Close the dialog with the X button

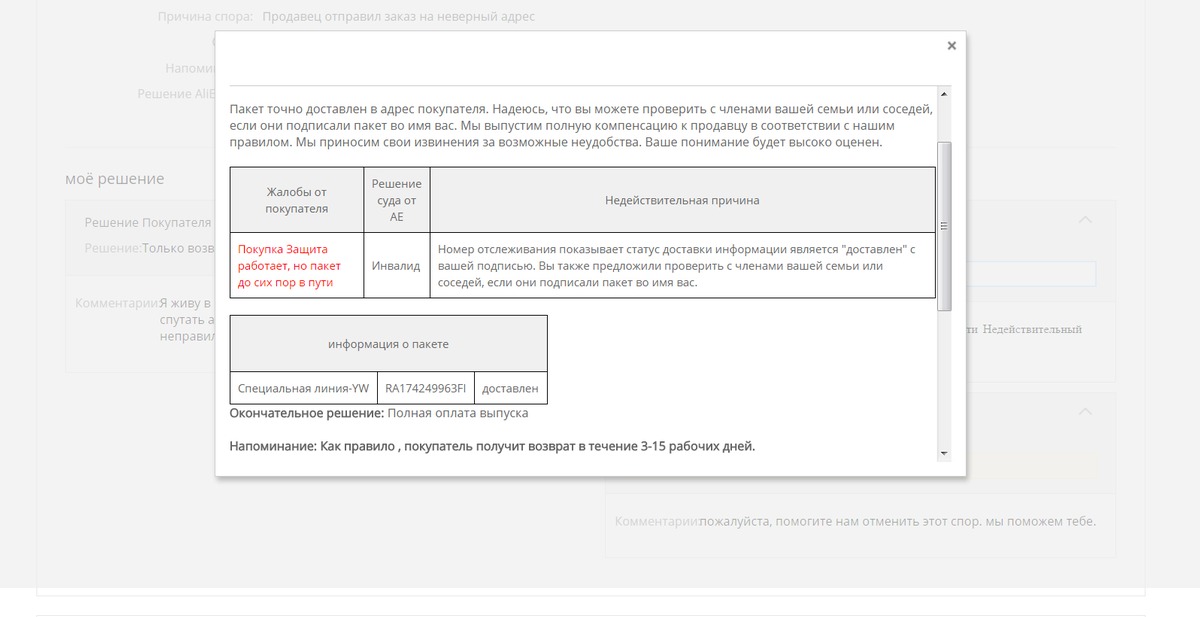click(x=951, y=46)
